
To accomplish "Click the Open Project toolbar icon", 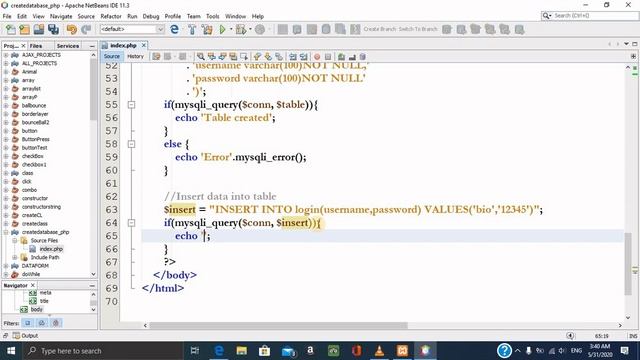I will pos(39,29).
